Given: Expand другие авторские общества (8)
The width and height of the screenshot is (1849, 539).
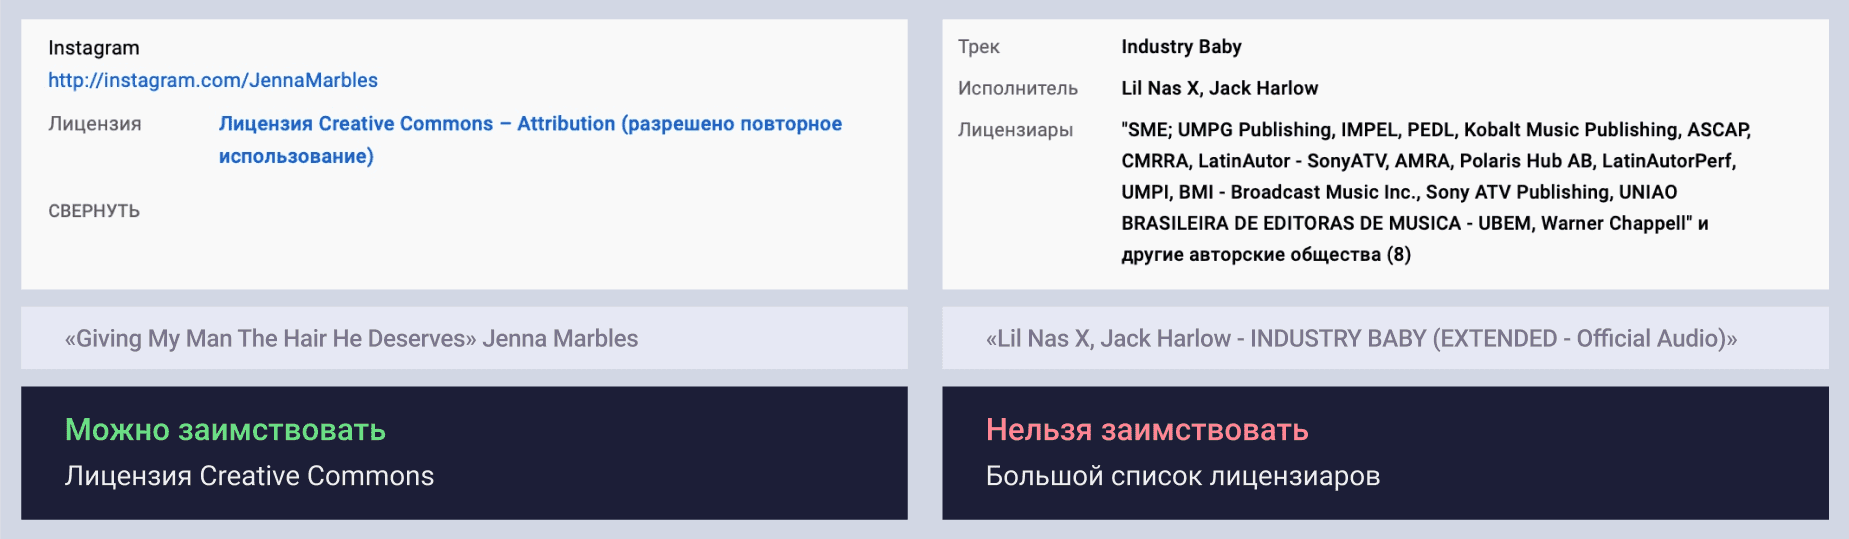Looking at the screenshot, I should tap(1265, 254).
